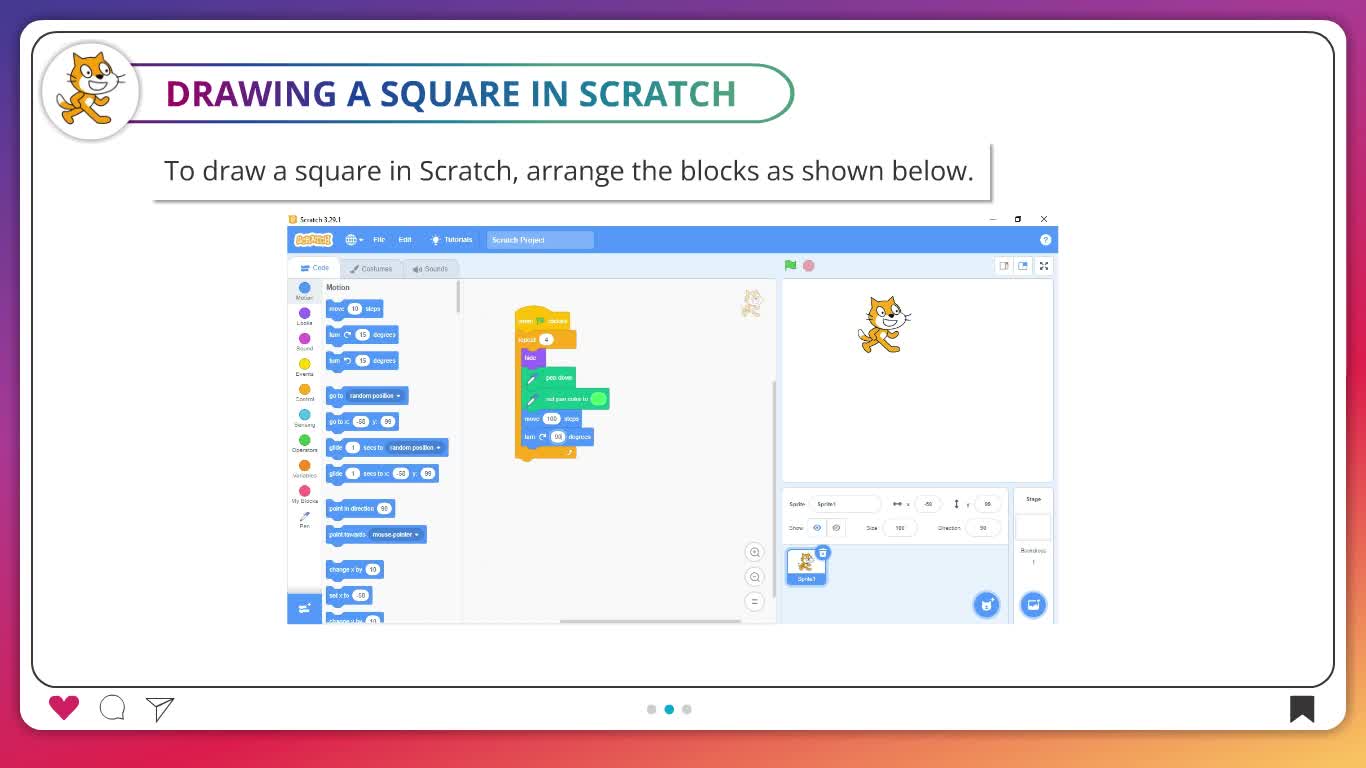Open the language globe dropdown
This screenshot has width=1366, height=768.
353,240
